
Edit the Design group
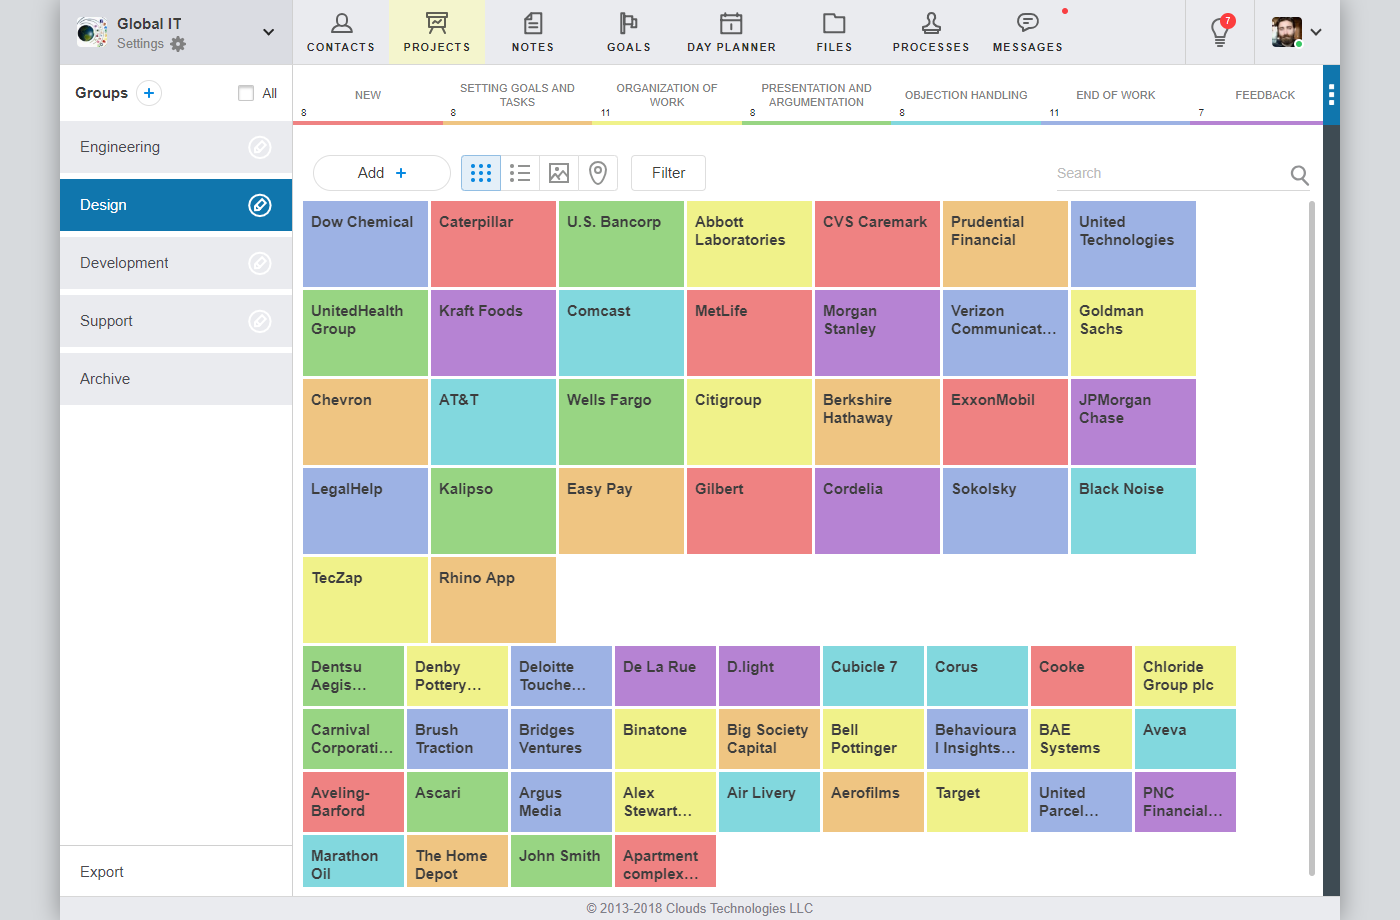point(260,205)
